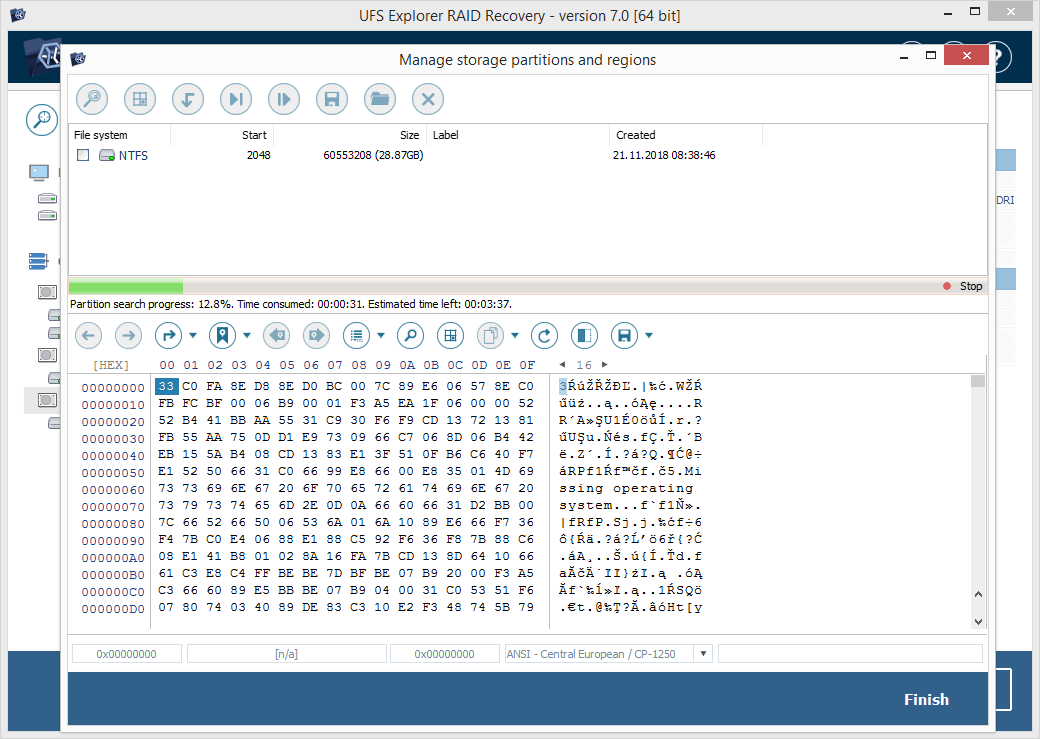Click the [HEX] mode label
This screenshot has height=739, width=1040.
point(111,366)
